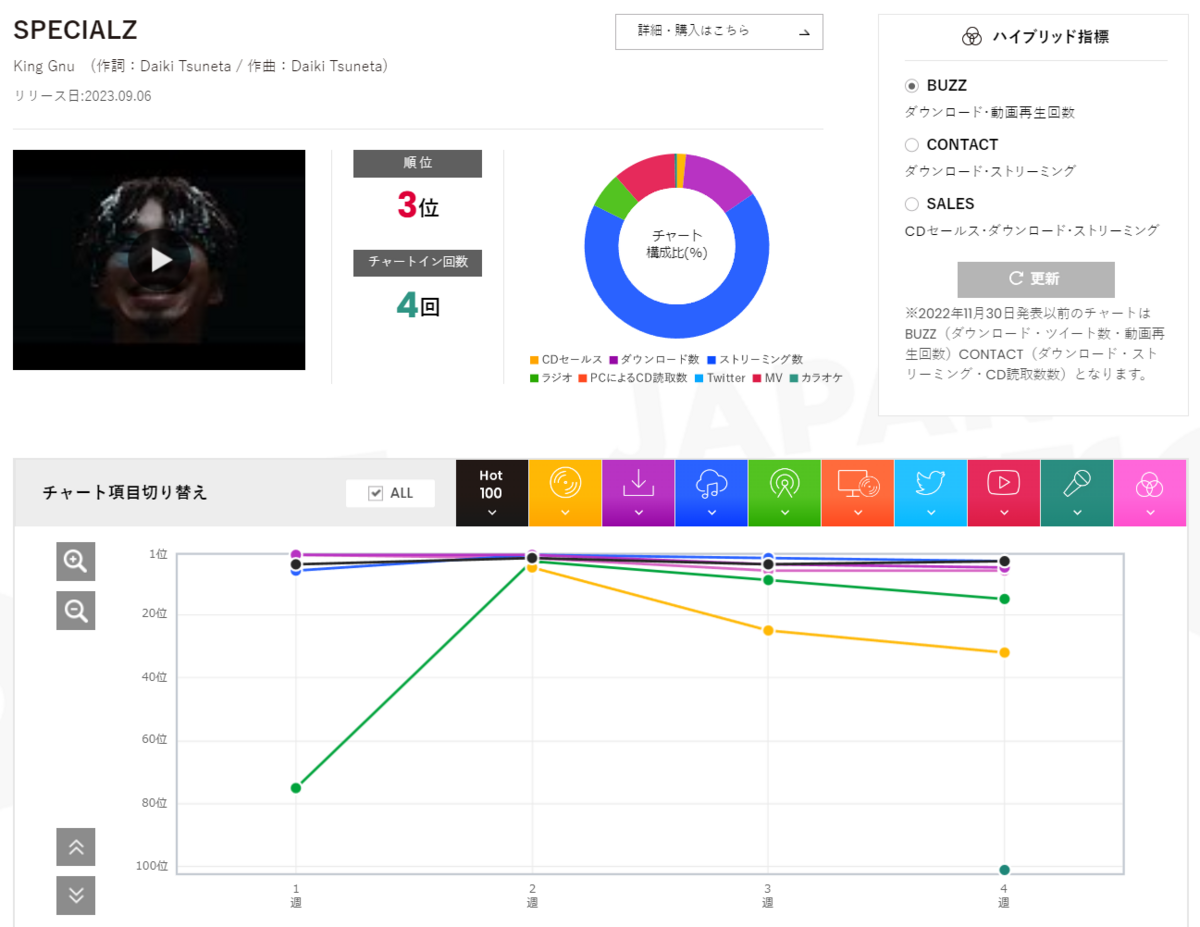Select the PC CD lookup icon tab
The width and height of the screenshot is (1200, 927).
pos(857,493)
